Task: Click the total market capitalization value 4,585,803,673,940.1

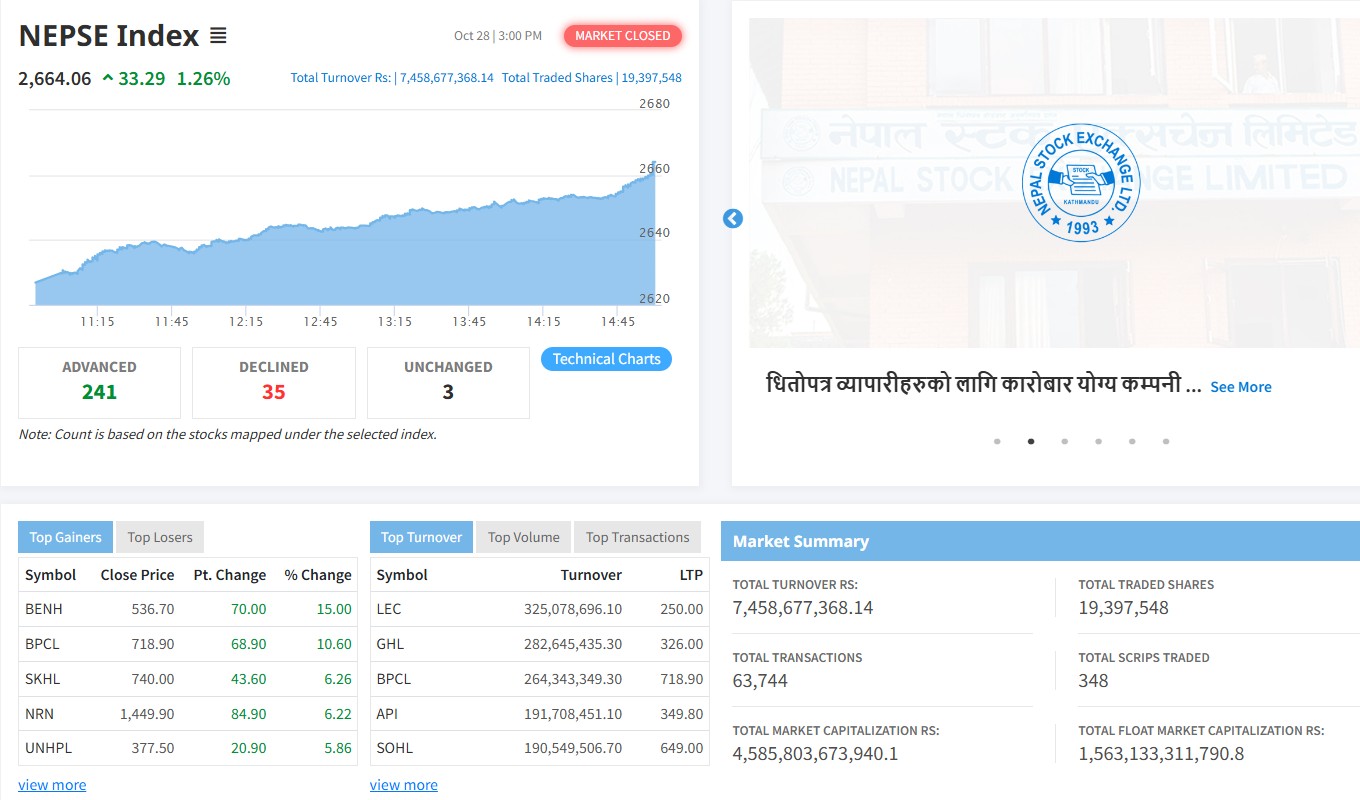Action: [x=815, y=754]
